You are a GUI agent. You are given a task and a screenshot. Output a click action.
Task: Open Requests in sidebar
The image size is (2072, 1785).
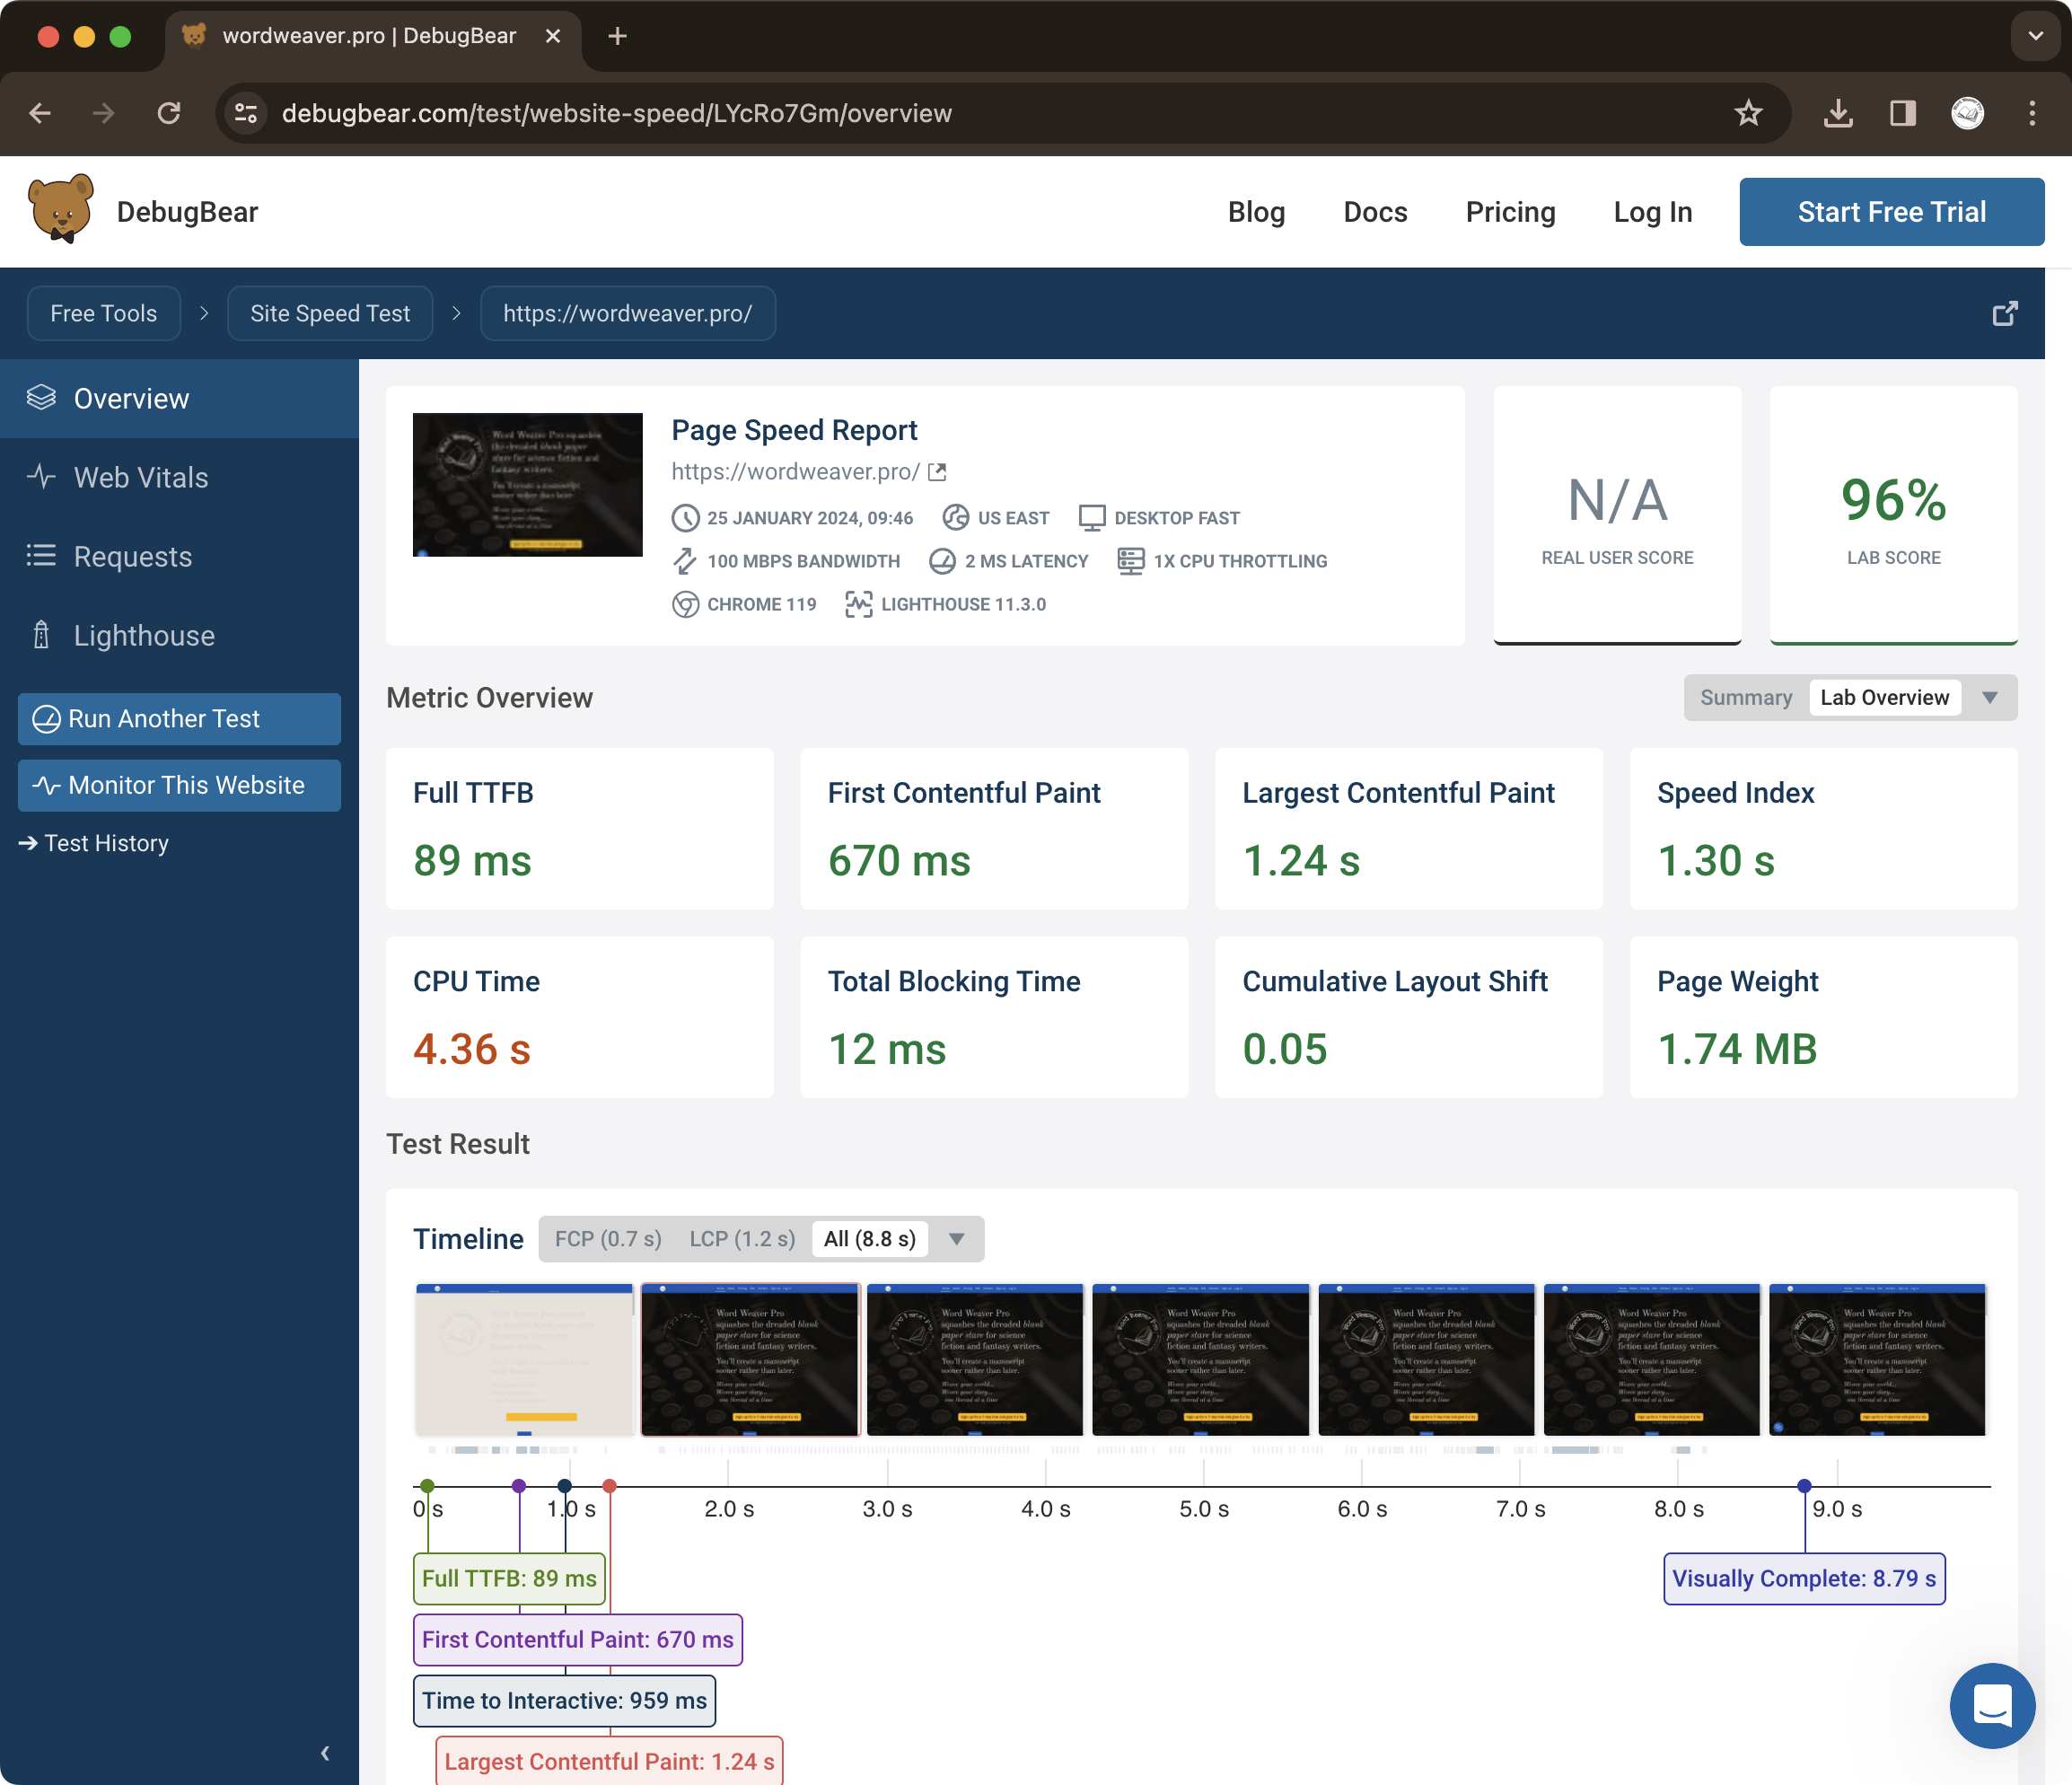(x=179, y=556)
